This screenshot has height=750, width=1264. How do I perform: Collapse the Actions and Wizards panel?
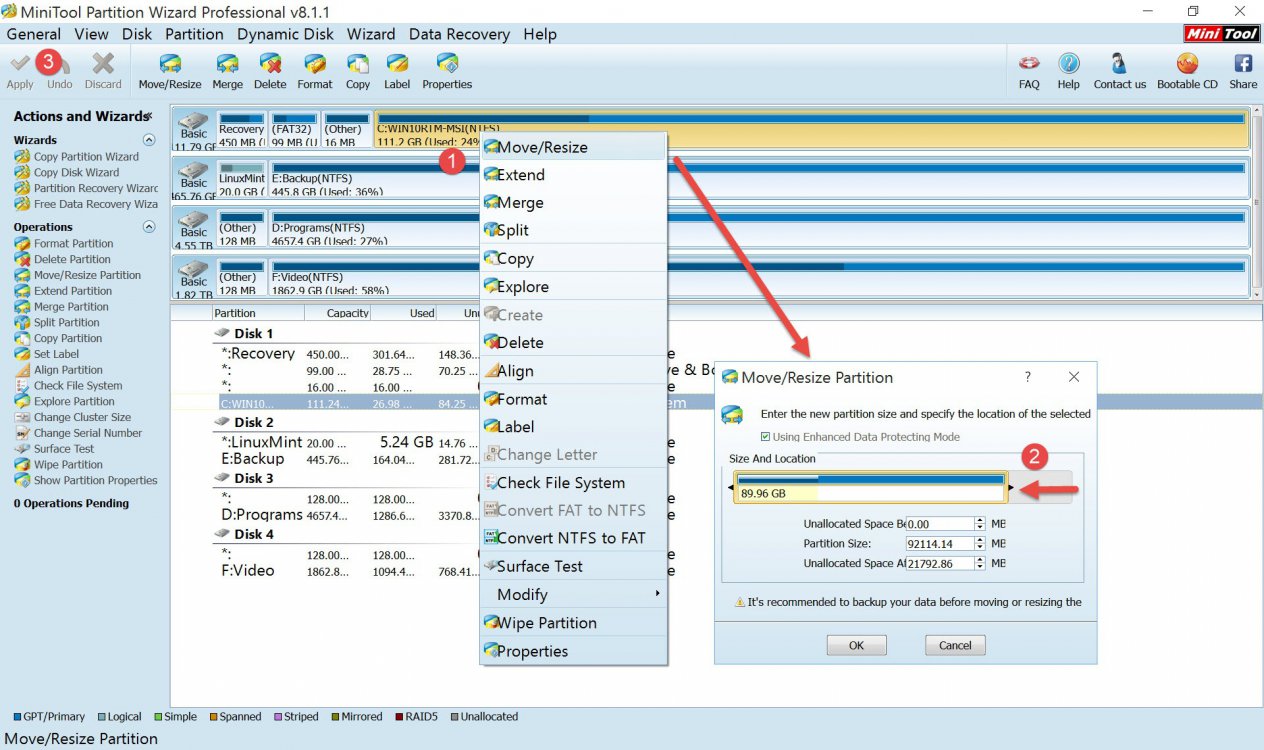pyautogui.click(x=149, y=116)
